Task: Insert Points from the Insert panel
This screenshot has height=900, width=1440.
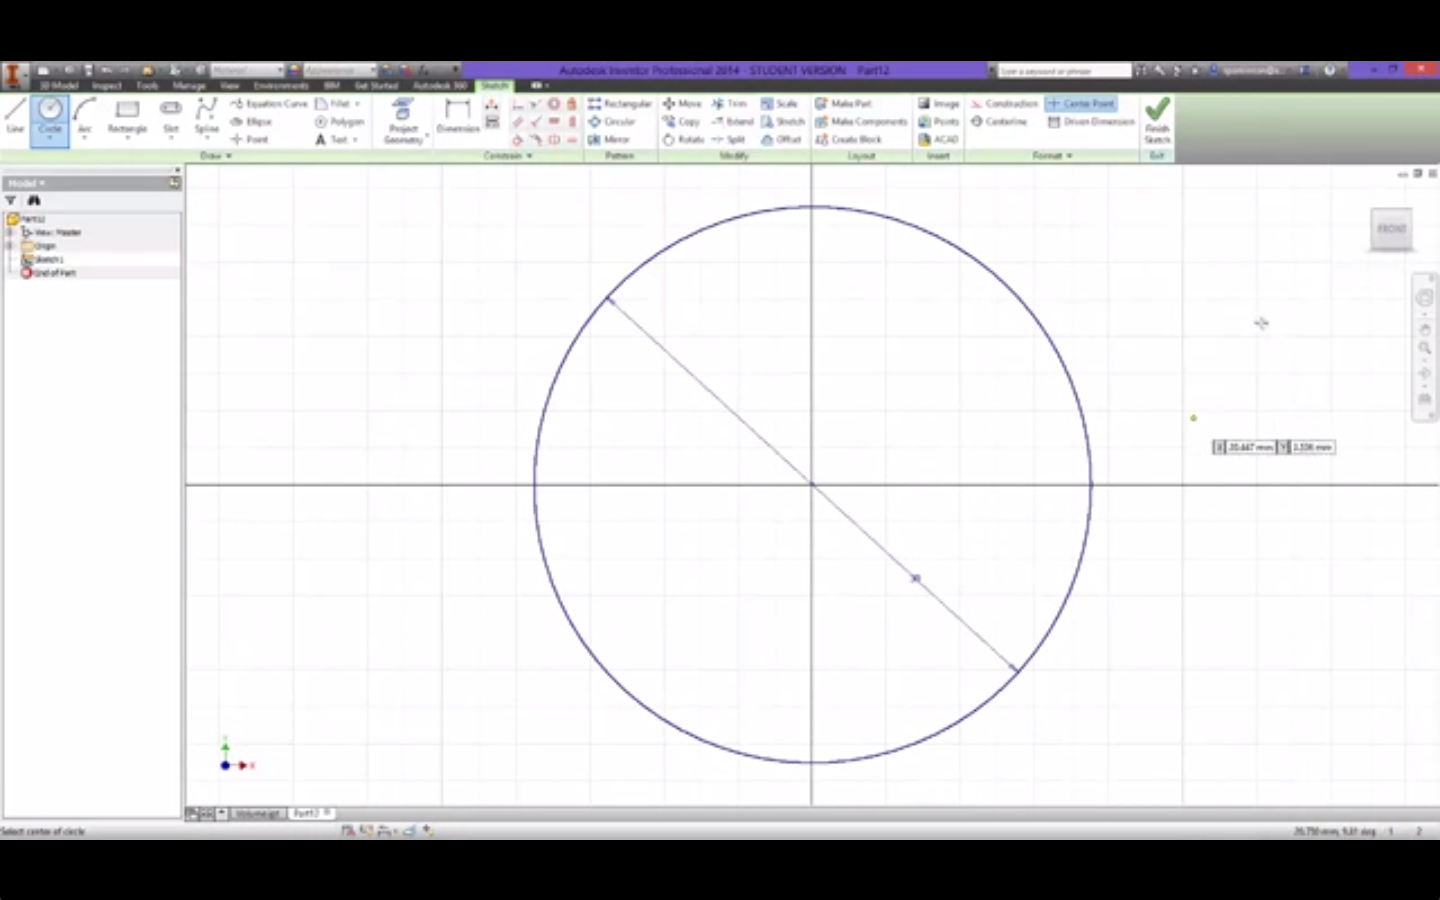Action: click(938, 122)
